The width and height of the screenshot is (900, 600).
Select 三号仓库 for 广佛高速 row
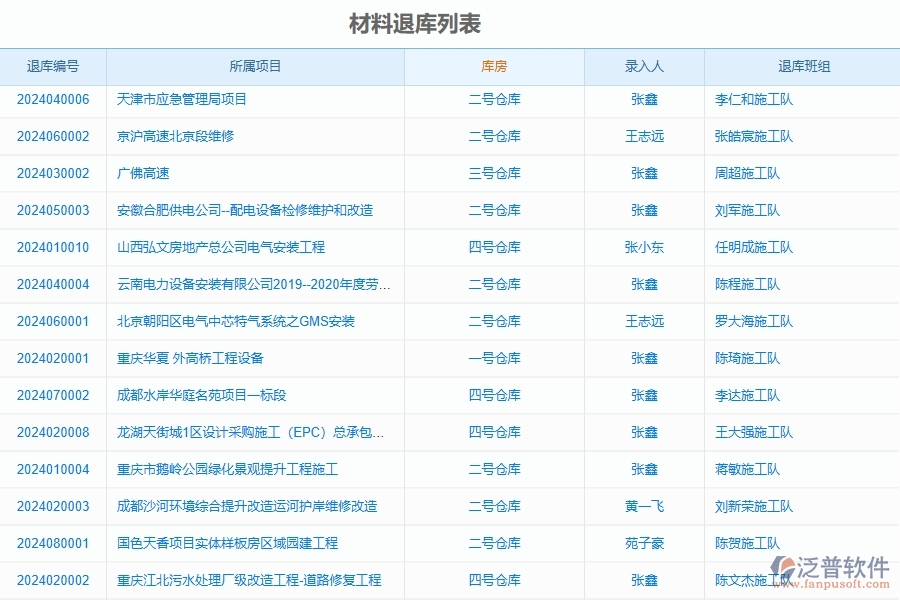point(495,173)
